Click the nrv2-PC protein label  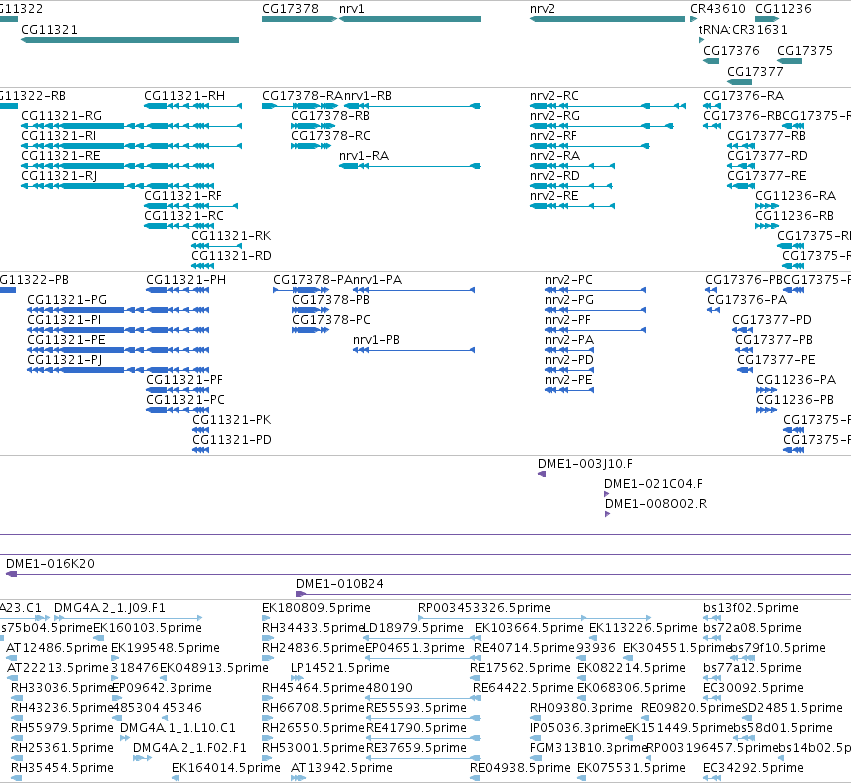569,280
